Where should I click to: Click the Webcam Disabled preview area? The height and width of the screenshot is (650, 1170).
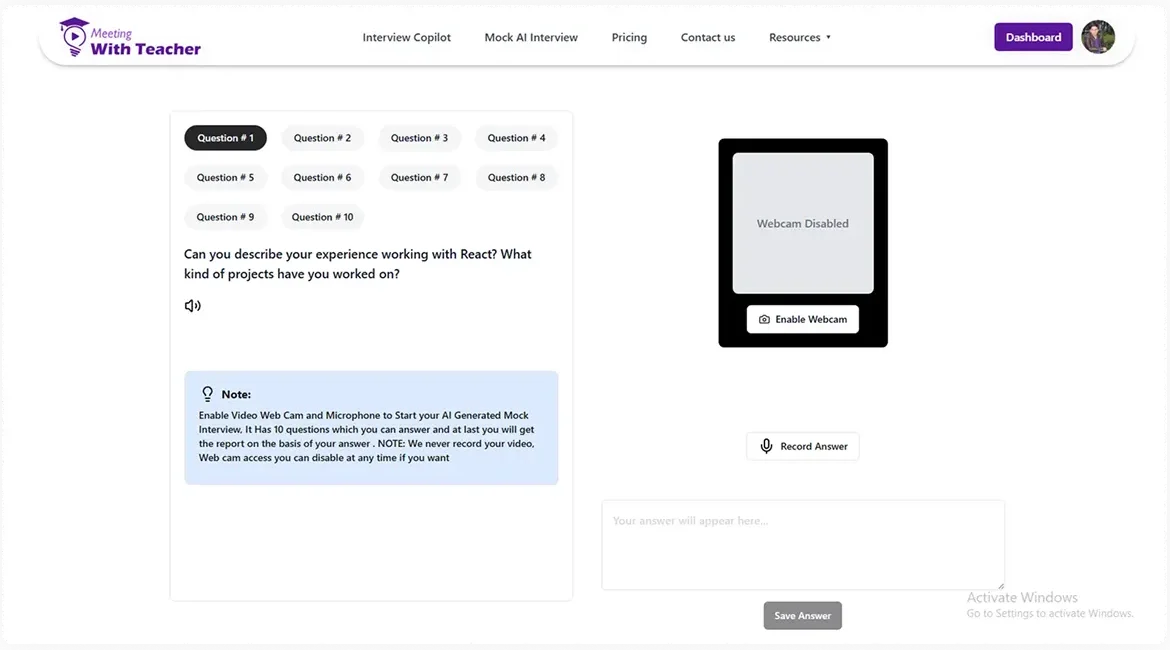click(x=802, y=223)
